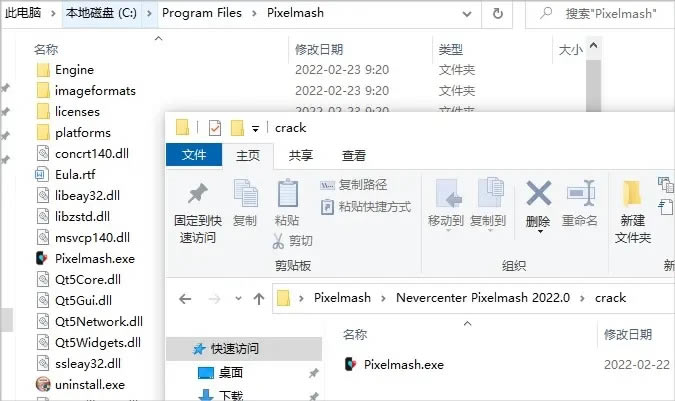Select the imageformats folder in back window
The image size is (675, 401).
(86, 91)
